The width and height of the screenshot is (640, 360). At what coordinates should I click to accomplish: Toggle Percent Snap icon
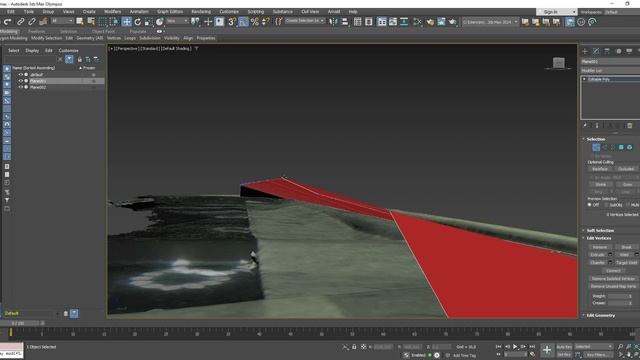(x=255, y=22)
